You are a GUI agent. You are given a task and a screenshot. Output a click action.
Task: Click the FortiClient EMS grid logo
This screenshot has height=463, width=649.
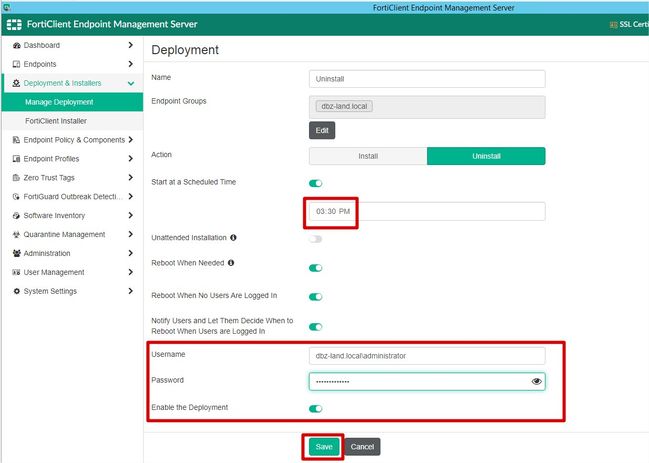[14, 24]
